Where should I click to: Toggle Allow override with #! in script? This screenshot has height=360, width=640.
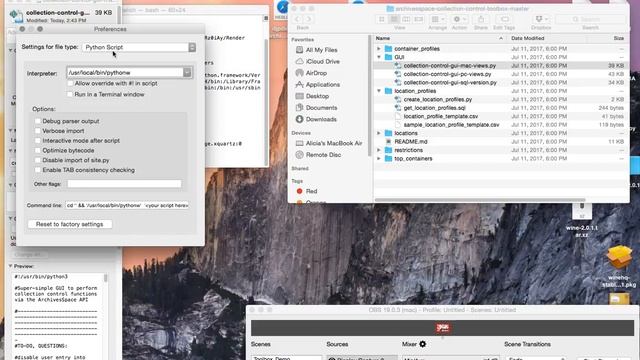70,83
